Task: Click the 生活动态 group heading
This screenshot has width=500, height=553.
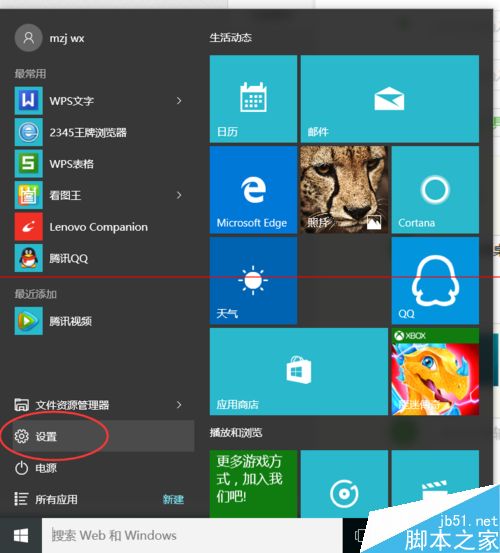Action: coord(231,38)
